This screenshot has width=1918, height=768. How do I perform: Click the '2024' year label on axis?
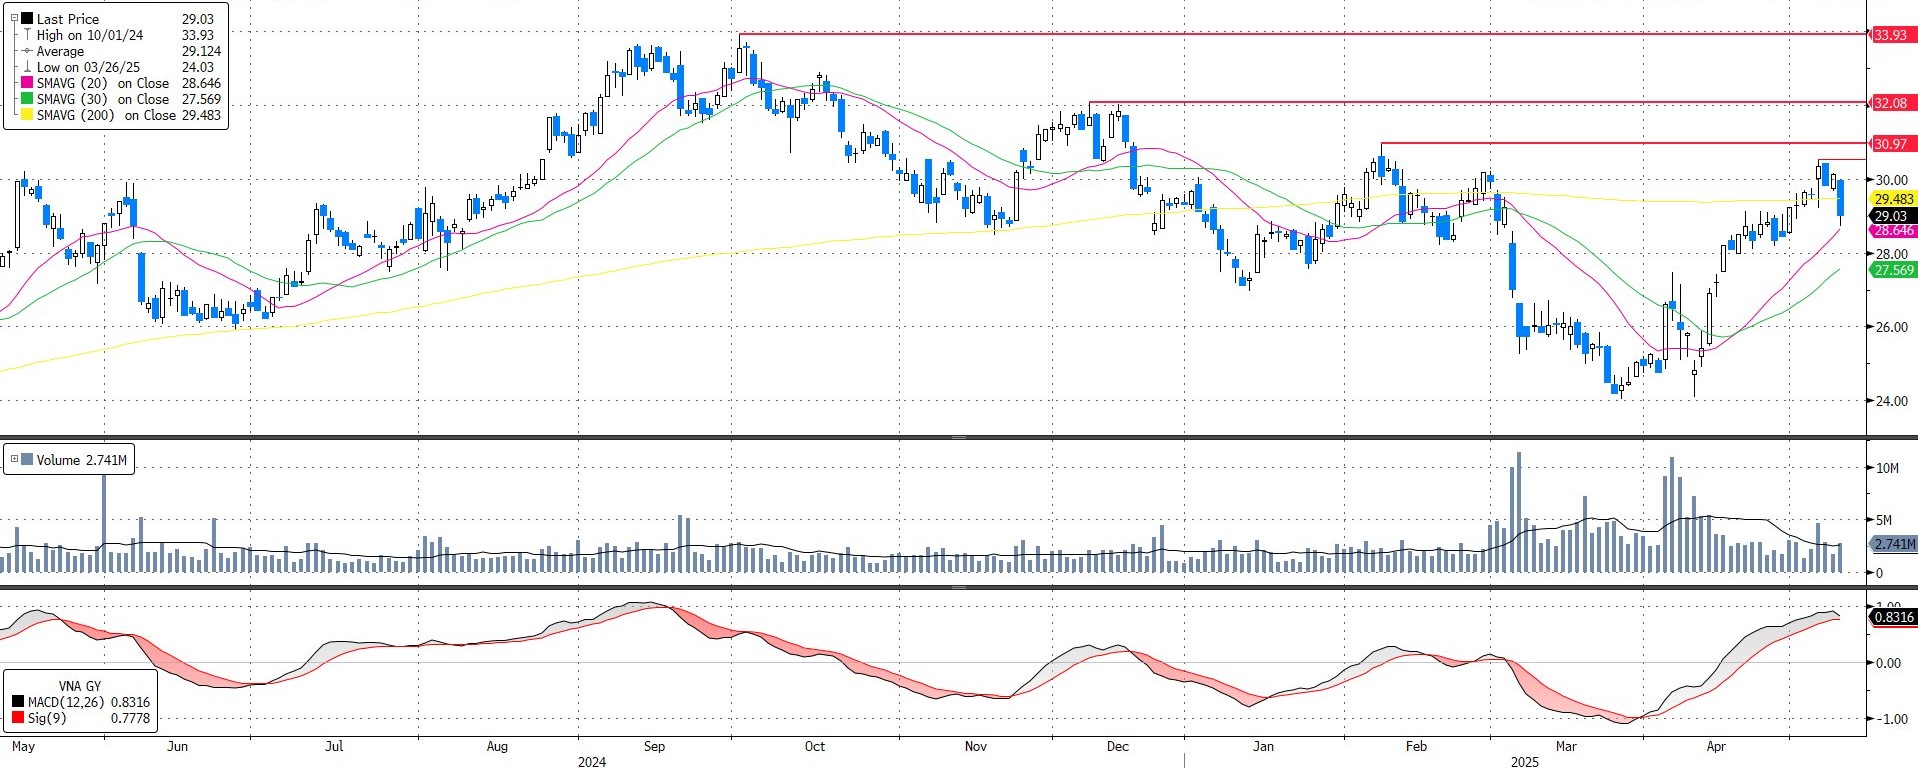592,762
